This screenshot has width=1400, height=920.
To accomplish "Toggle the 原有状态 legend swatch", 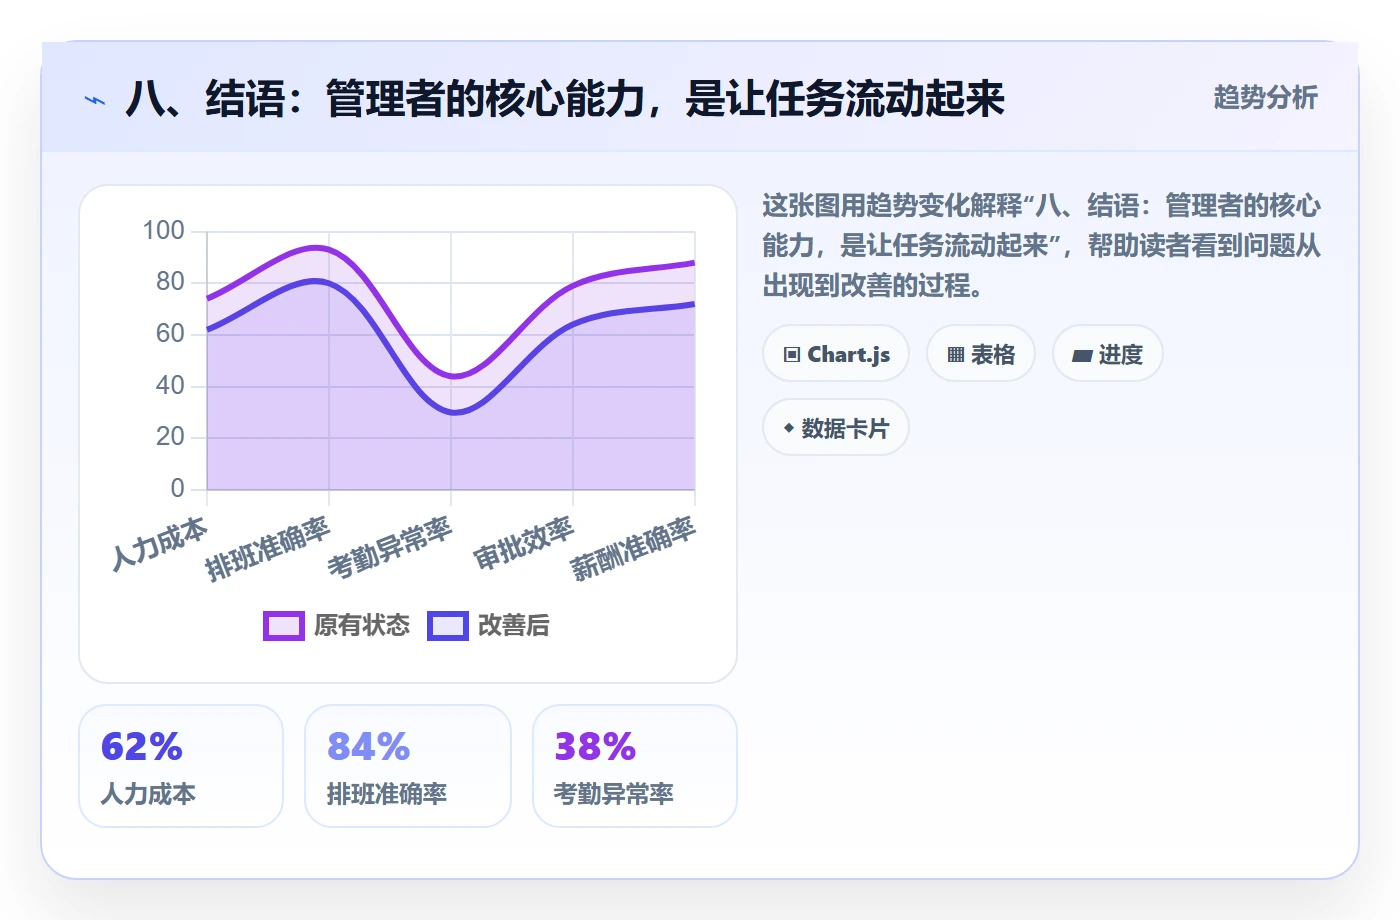I will tap(284, 626).
